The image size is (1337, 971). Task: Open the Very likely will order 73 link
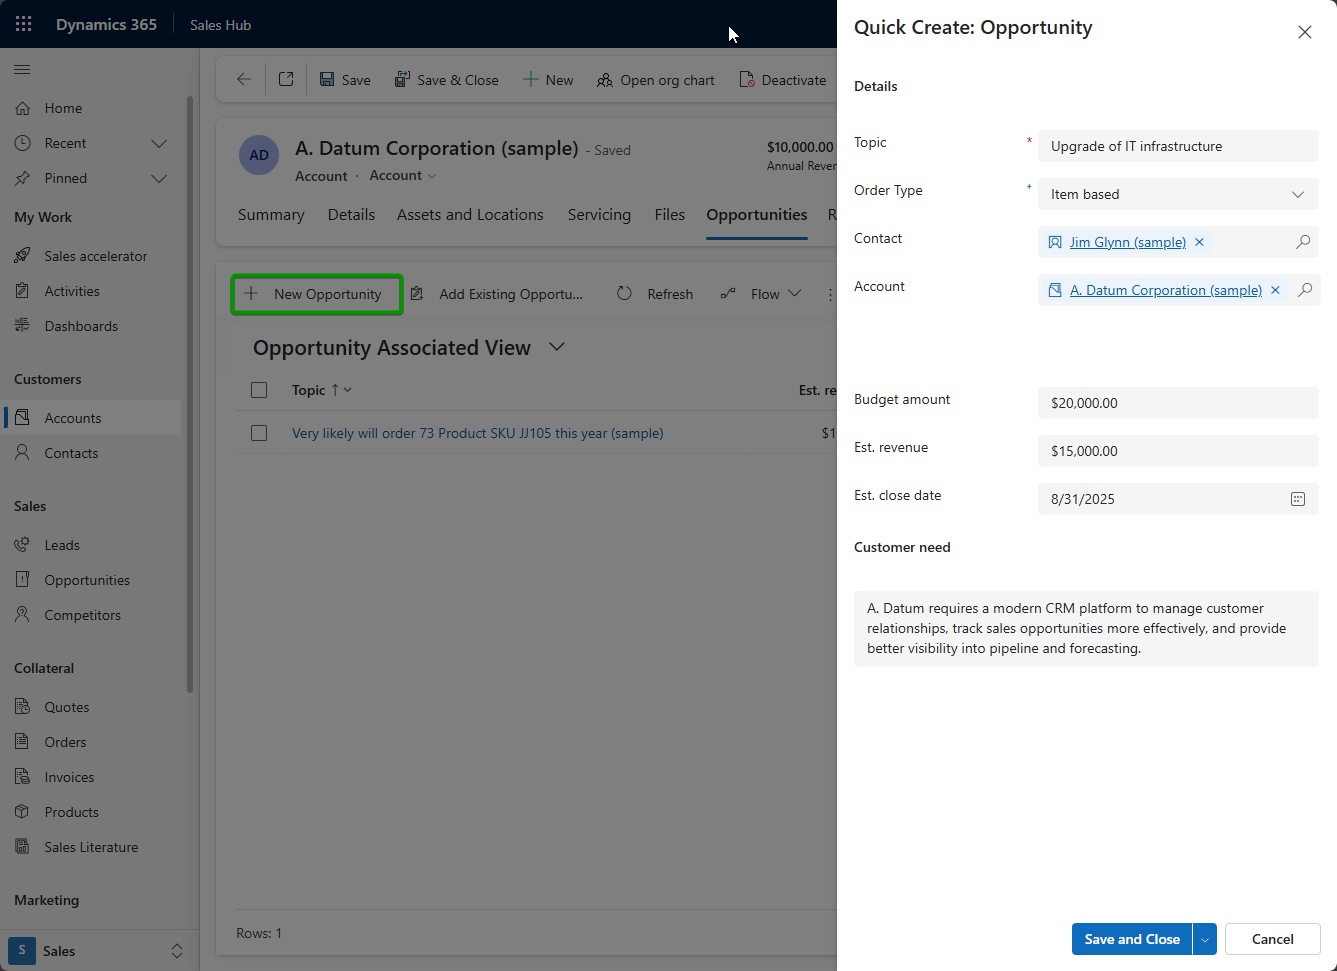[x=477, y=433]
